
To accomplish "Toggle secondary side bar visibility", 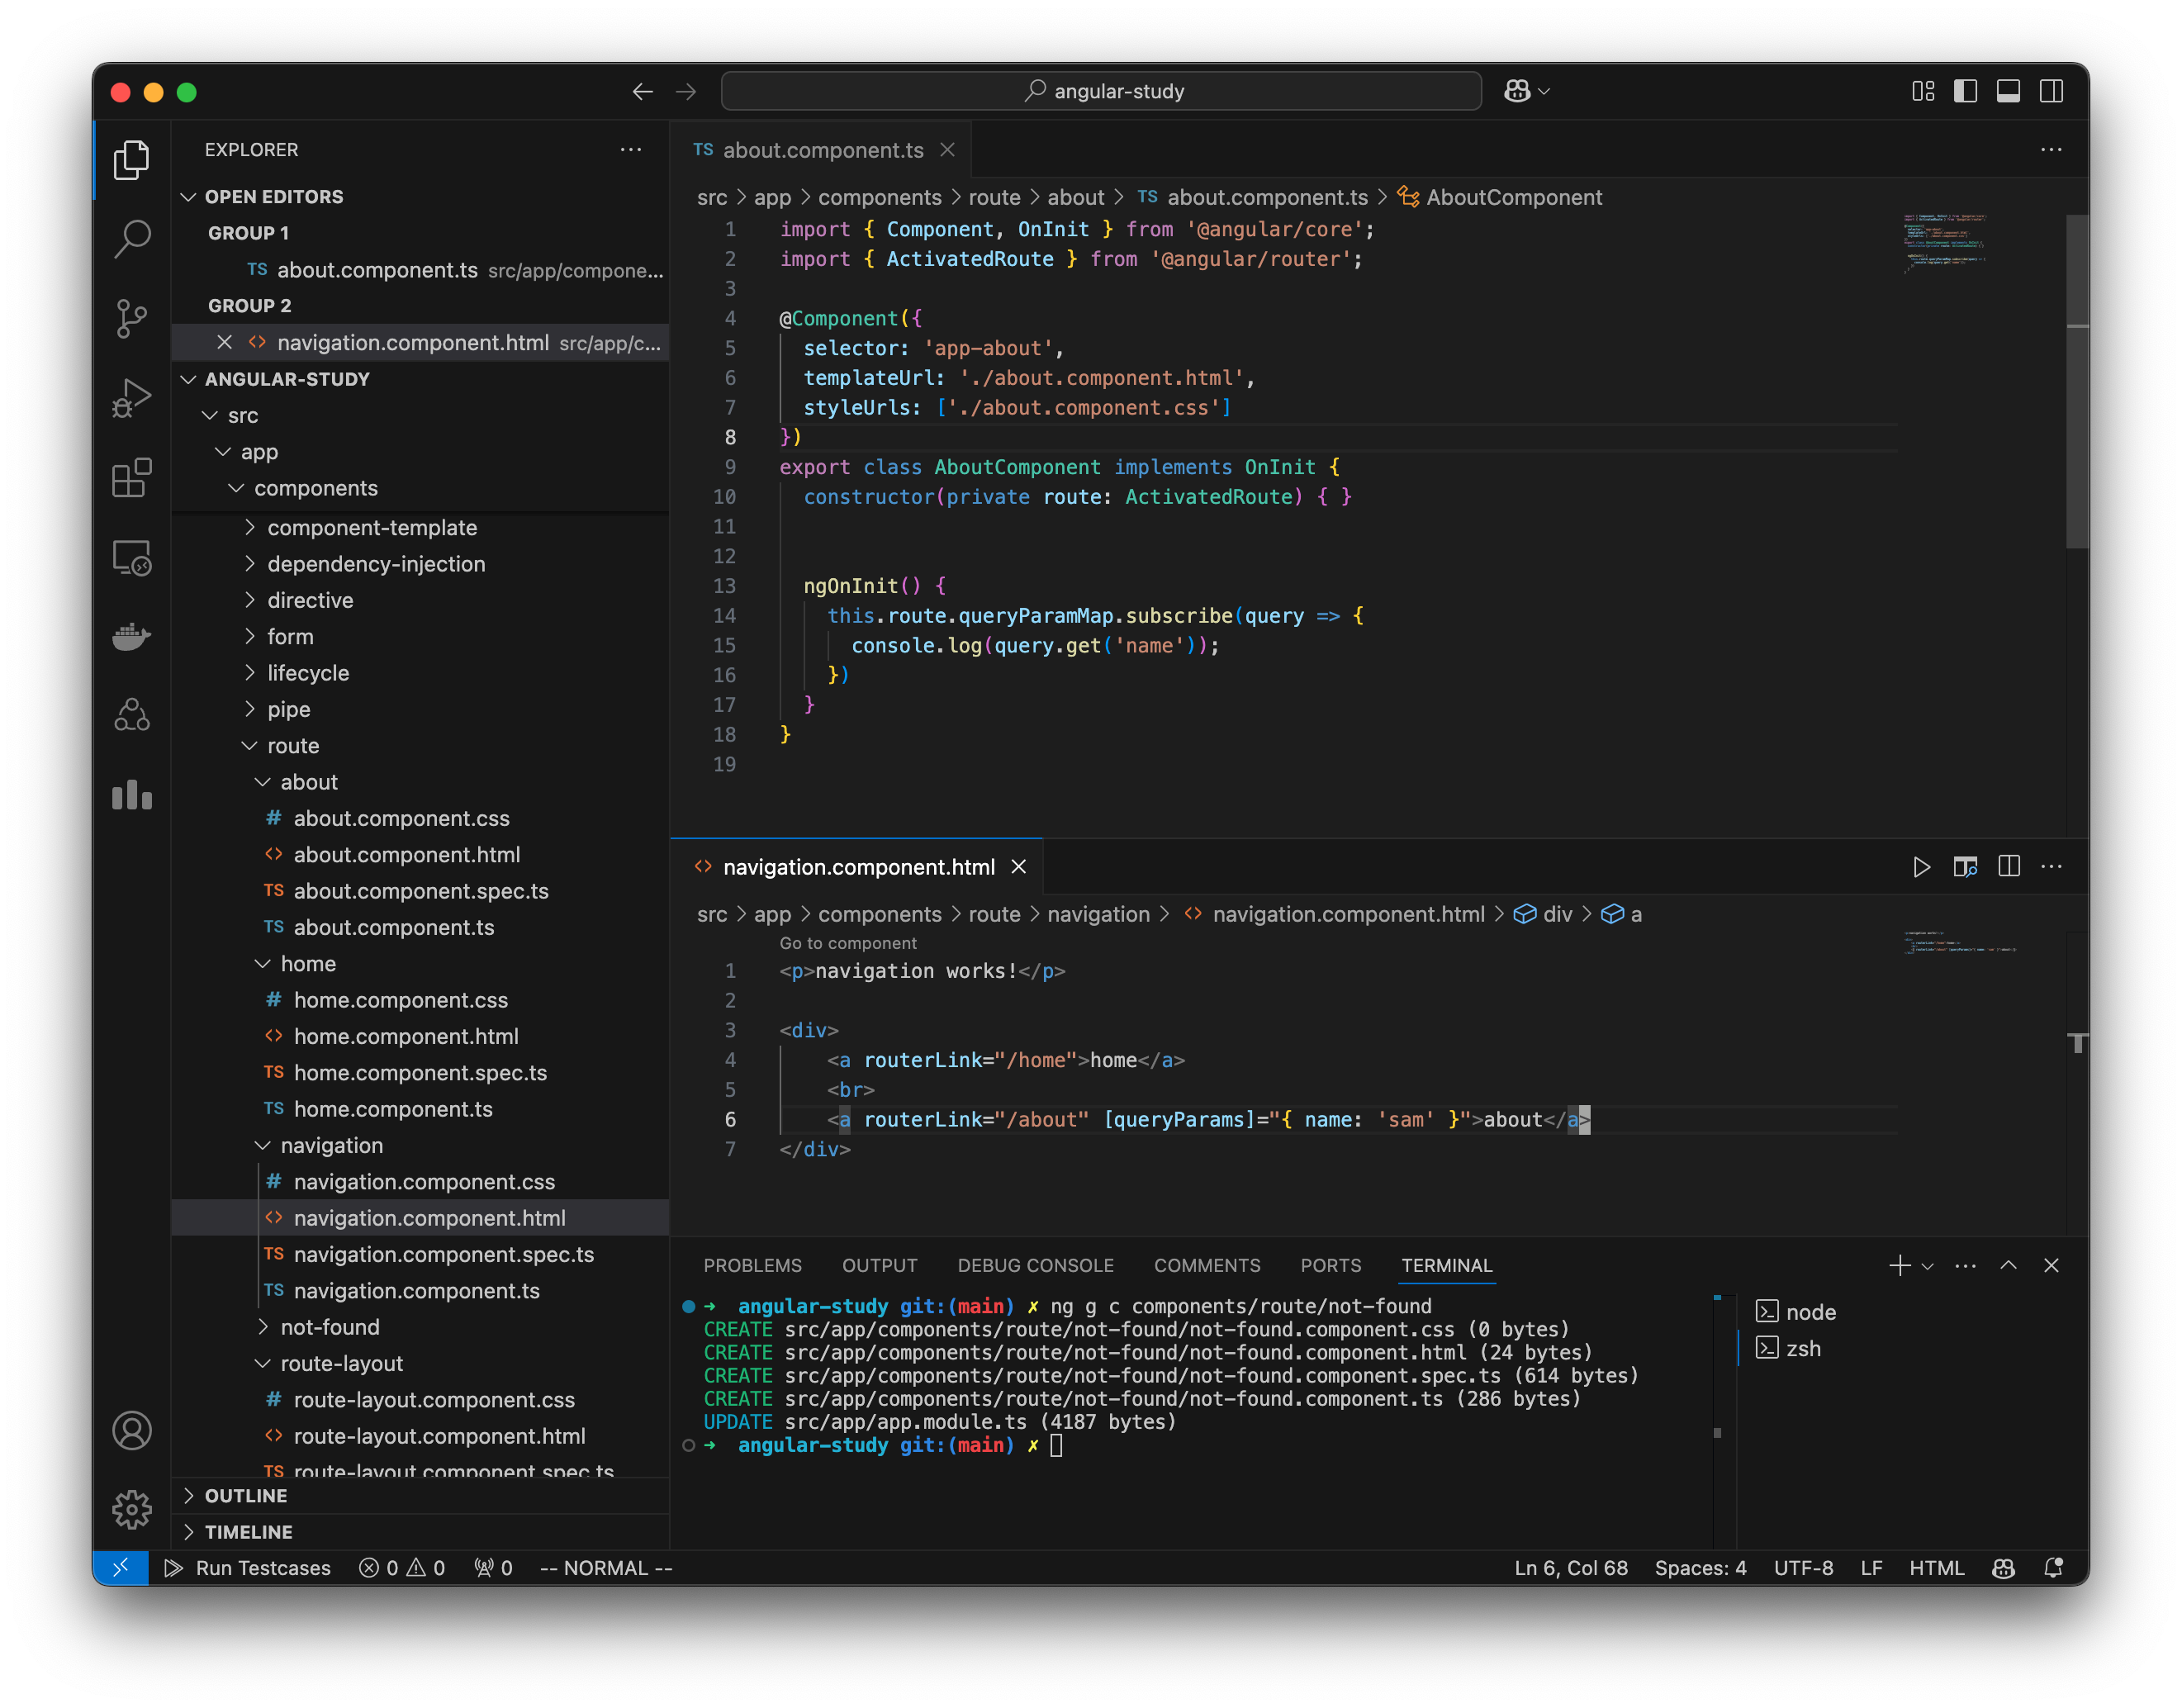I will tap(2051, 92).
